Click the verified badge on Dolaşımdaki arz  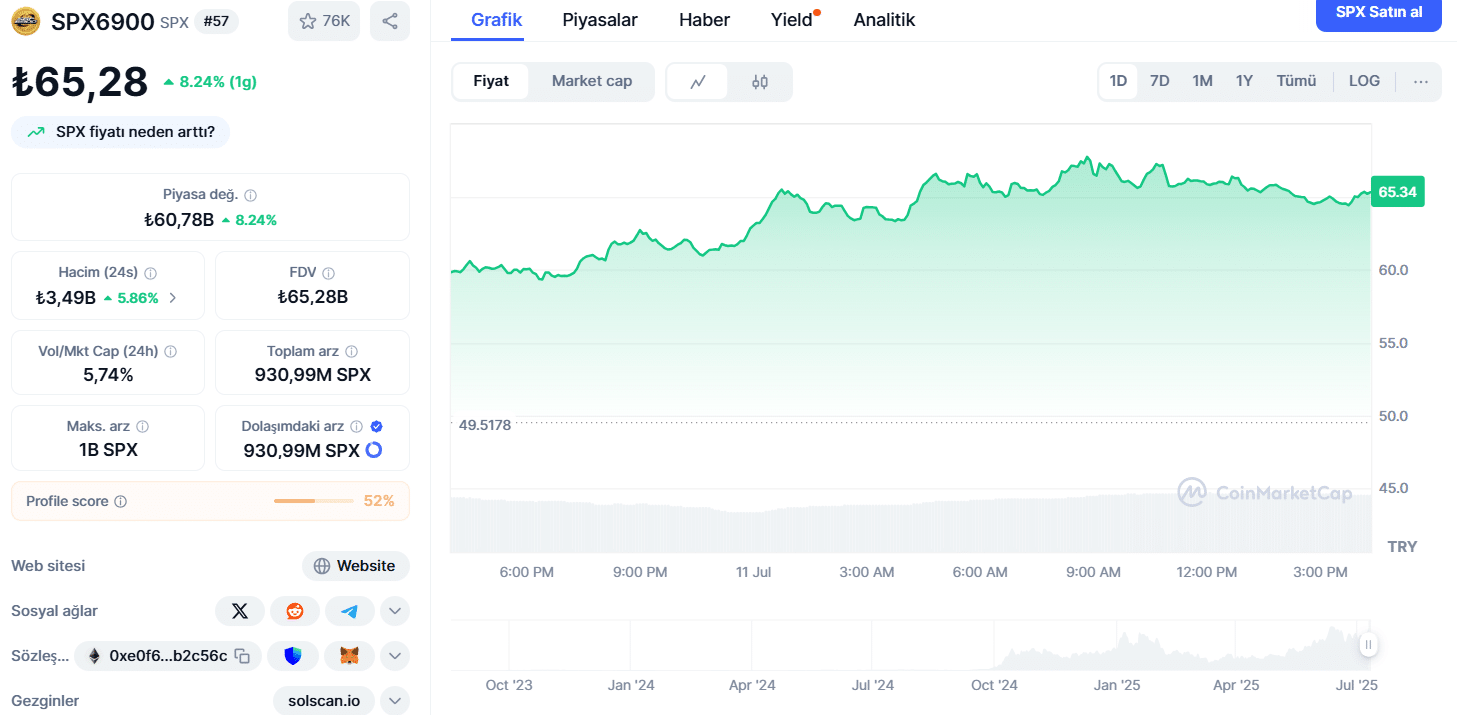tap(376, 427)
